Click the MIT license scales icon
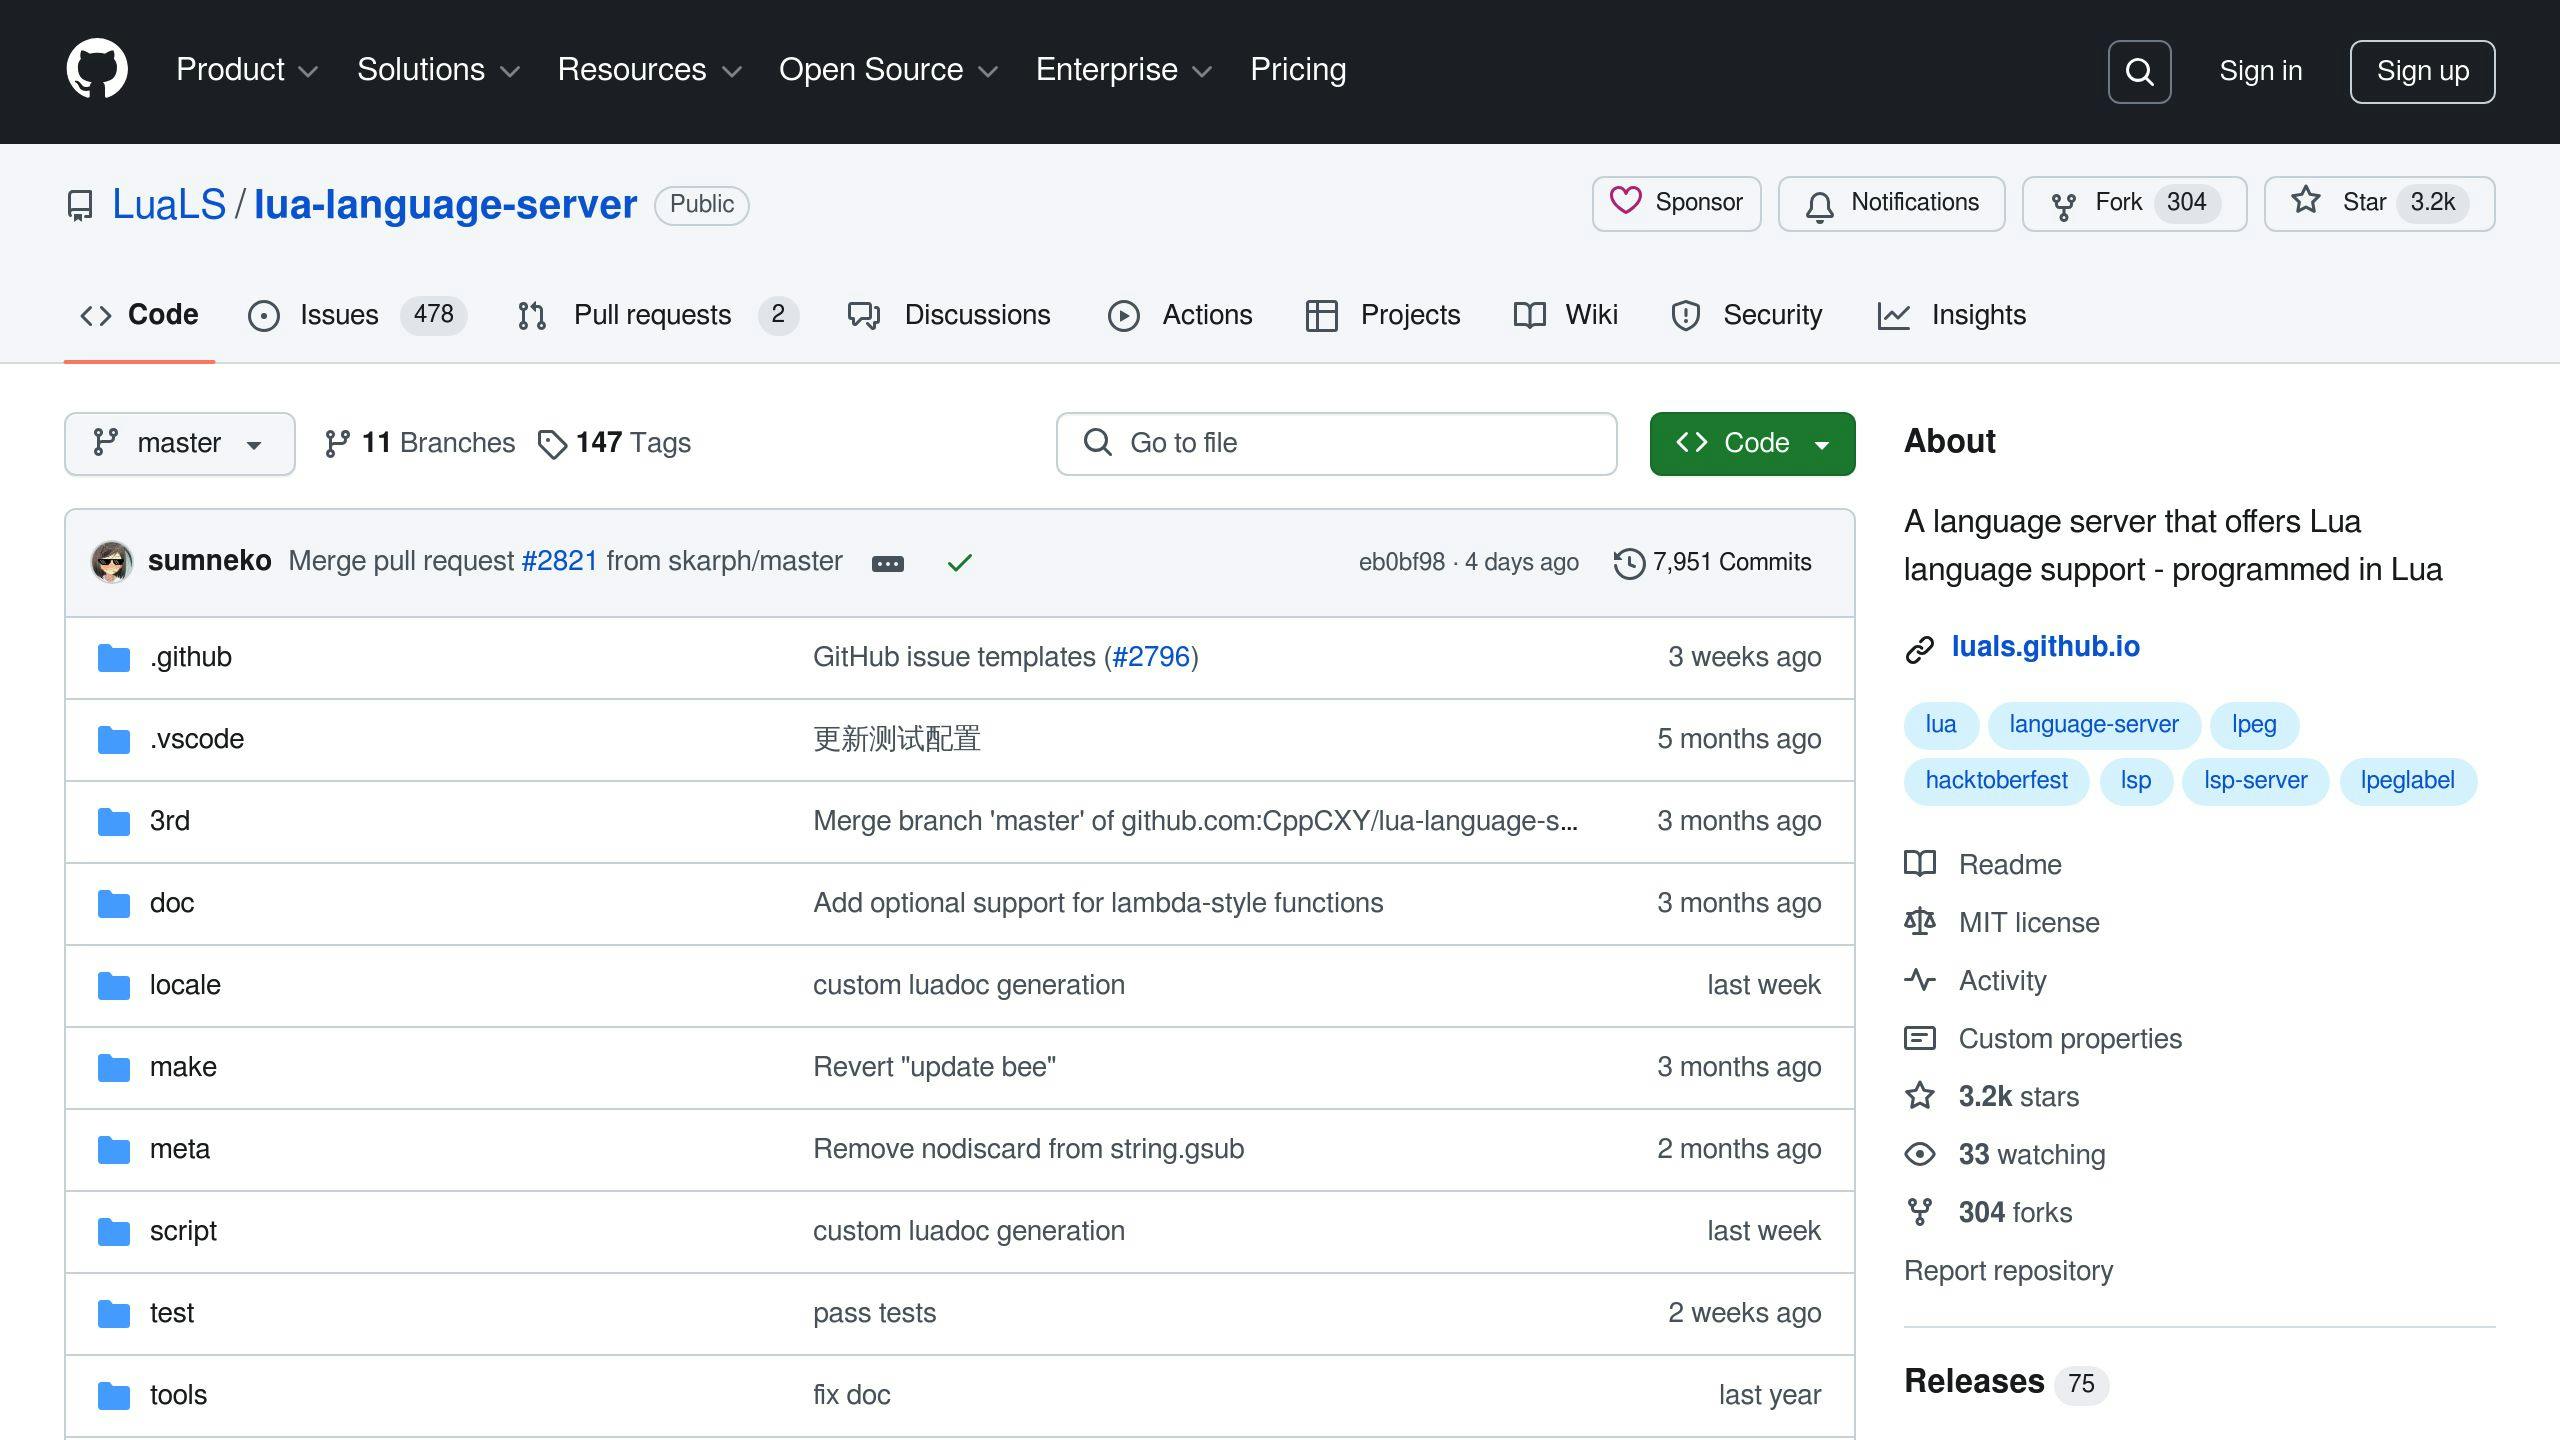This screenshot has width=2560, height=1440. 1920,921
